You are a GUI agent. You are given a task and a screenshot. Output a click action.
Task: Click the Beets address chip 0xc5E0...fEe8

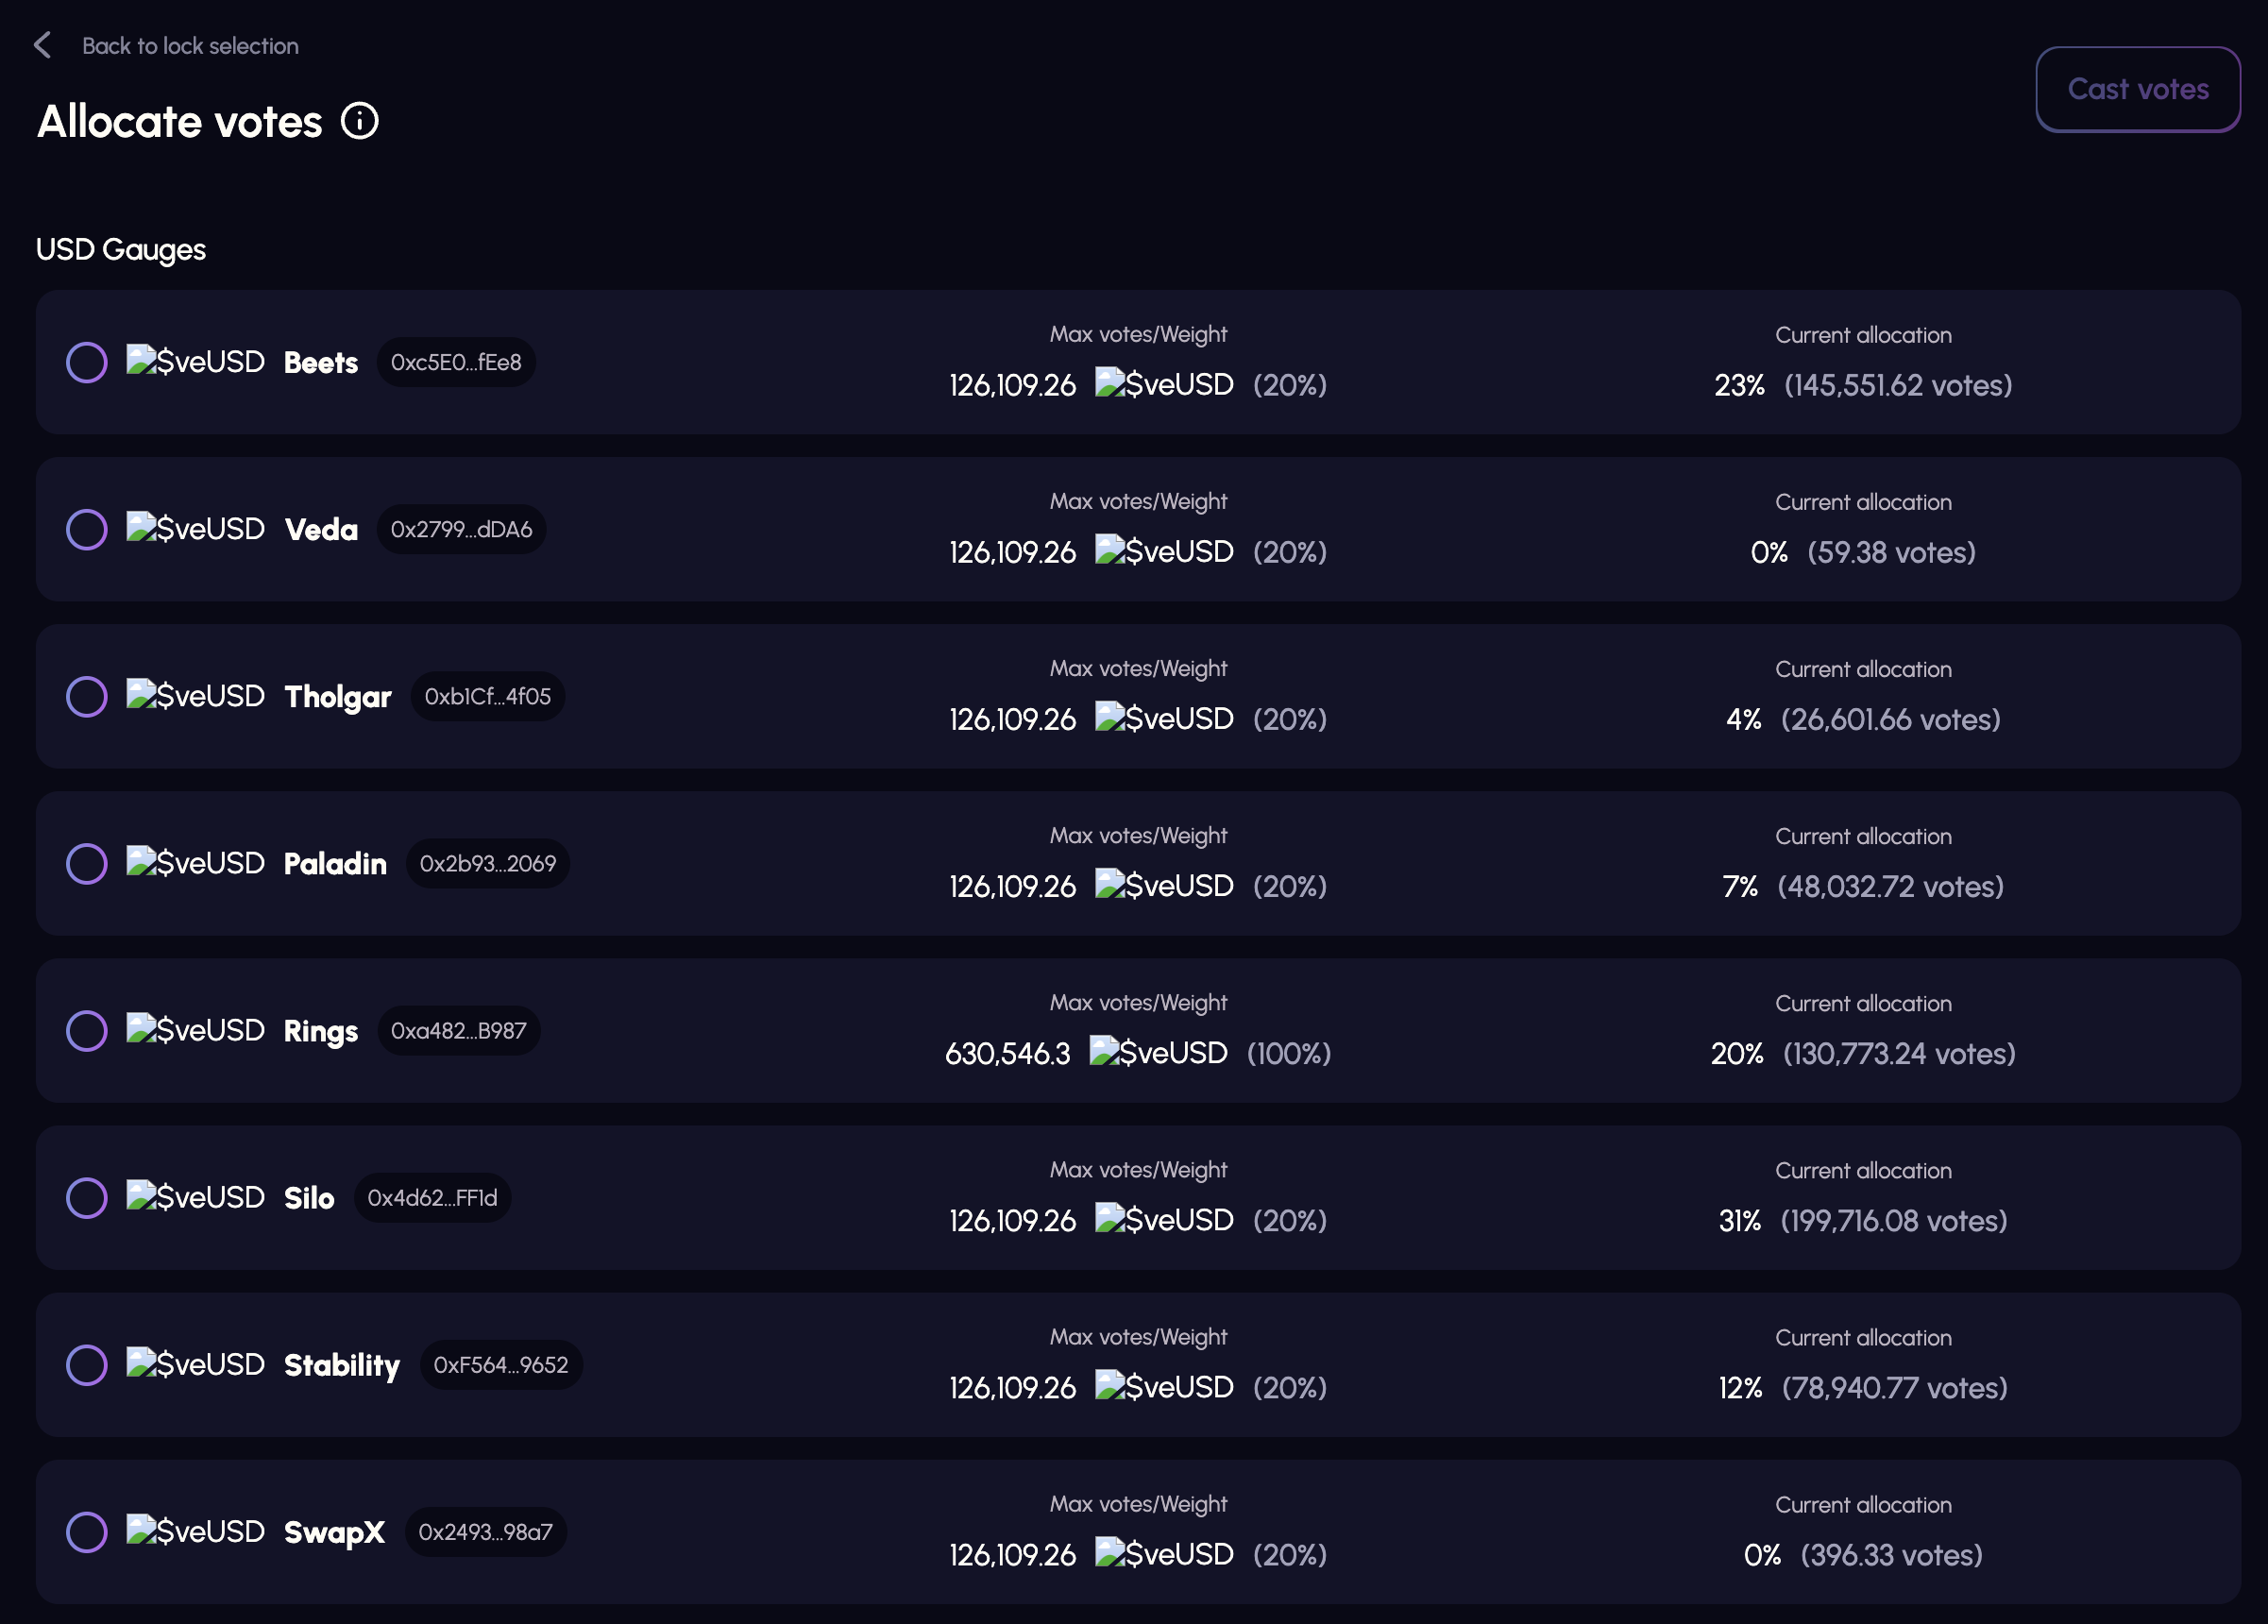pyautogui.click(x=456, y=362)
